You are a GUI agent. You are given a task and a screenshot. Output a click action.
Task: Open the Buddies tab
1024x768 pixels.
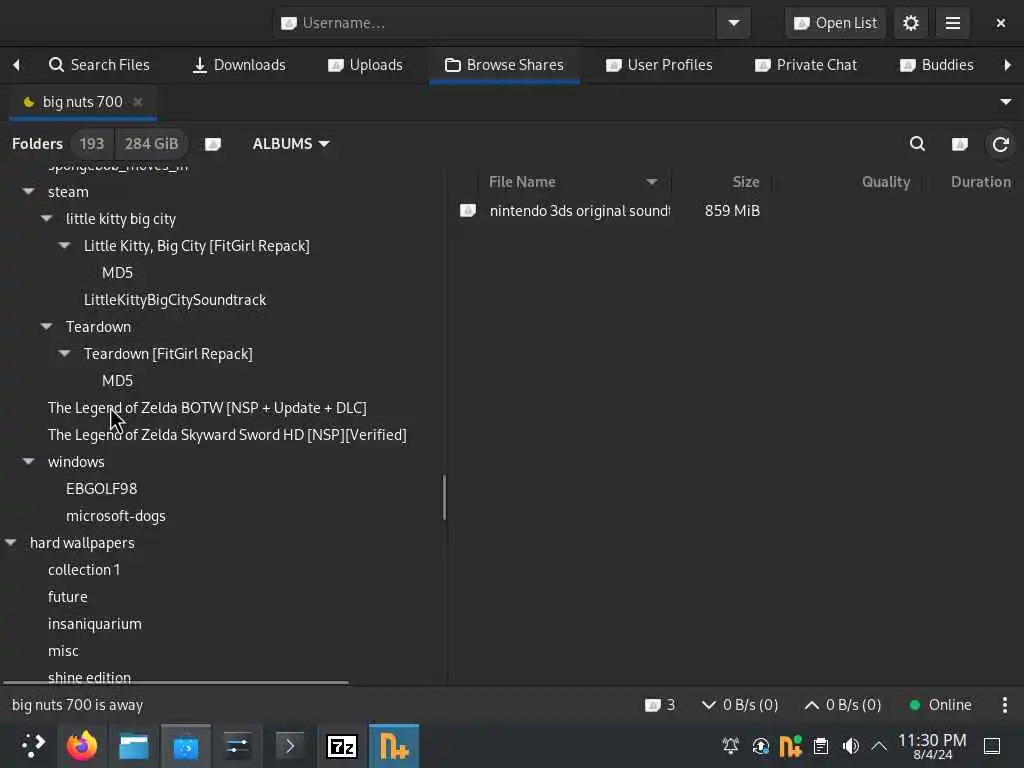pyautogui.click(x=936, y=65)
